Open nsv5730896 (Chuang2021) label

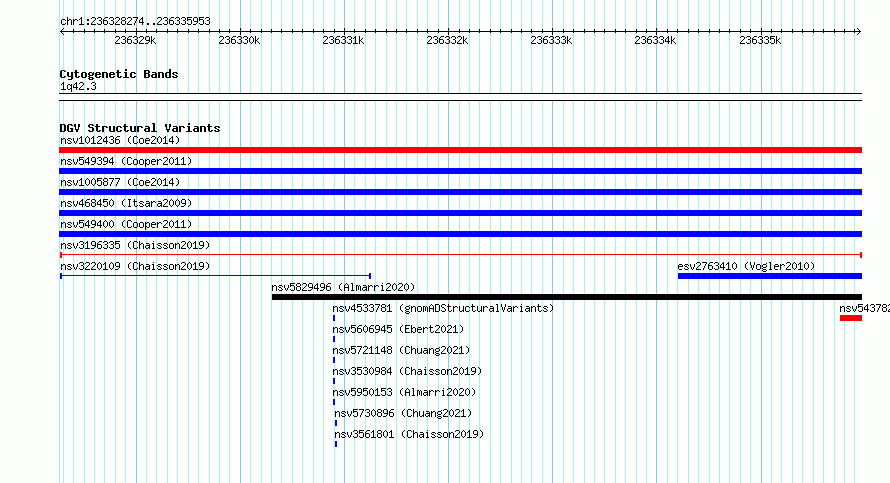click(x=403, y=413)
